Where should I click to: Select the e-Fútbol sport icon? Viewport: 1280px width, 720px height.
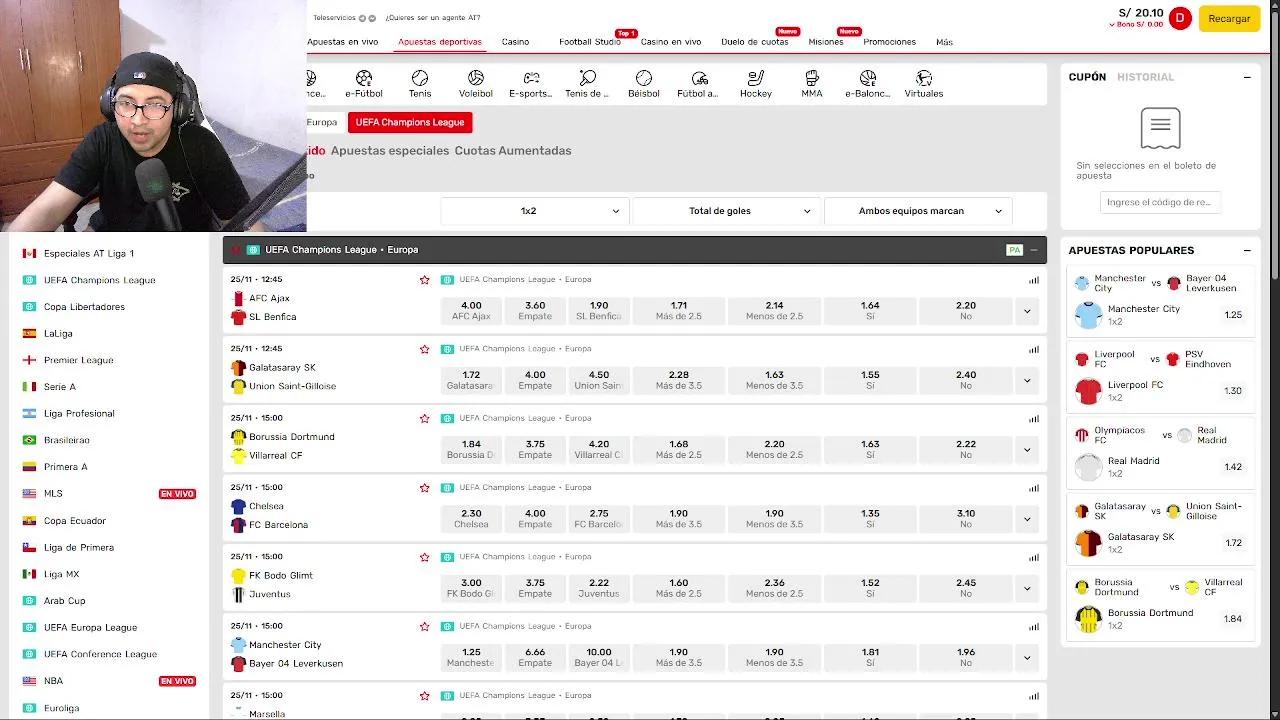click(x=364, y=83)
